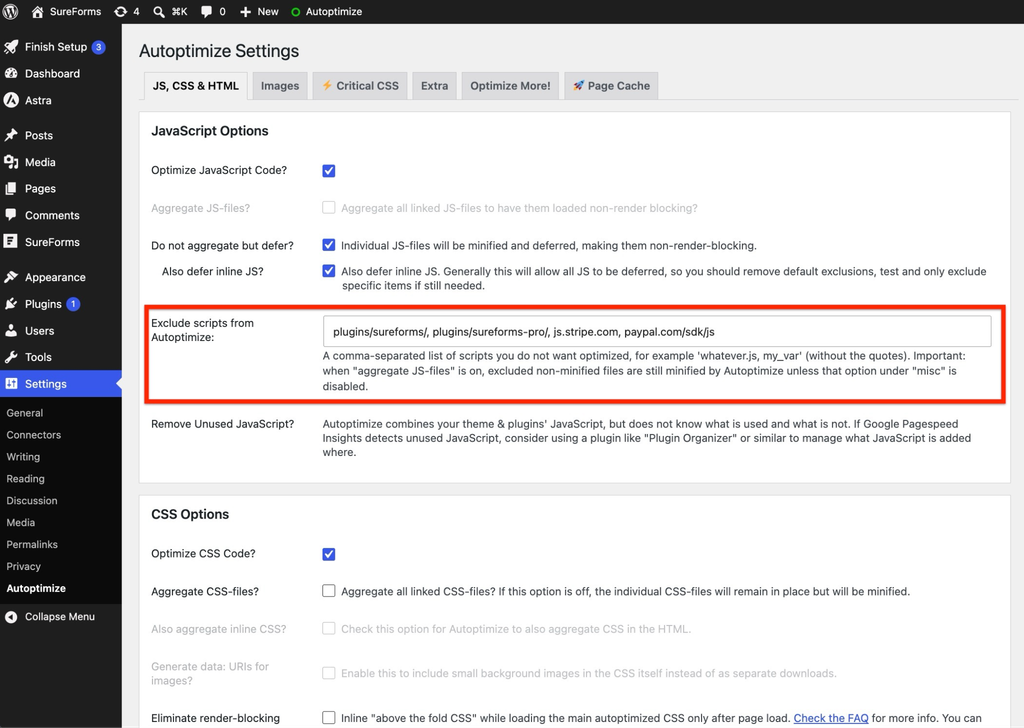Click the rocket icon on the Page Cache tab

click(579, 85)
